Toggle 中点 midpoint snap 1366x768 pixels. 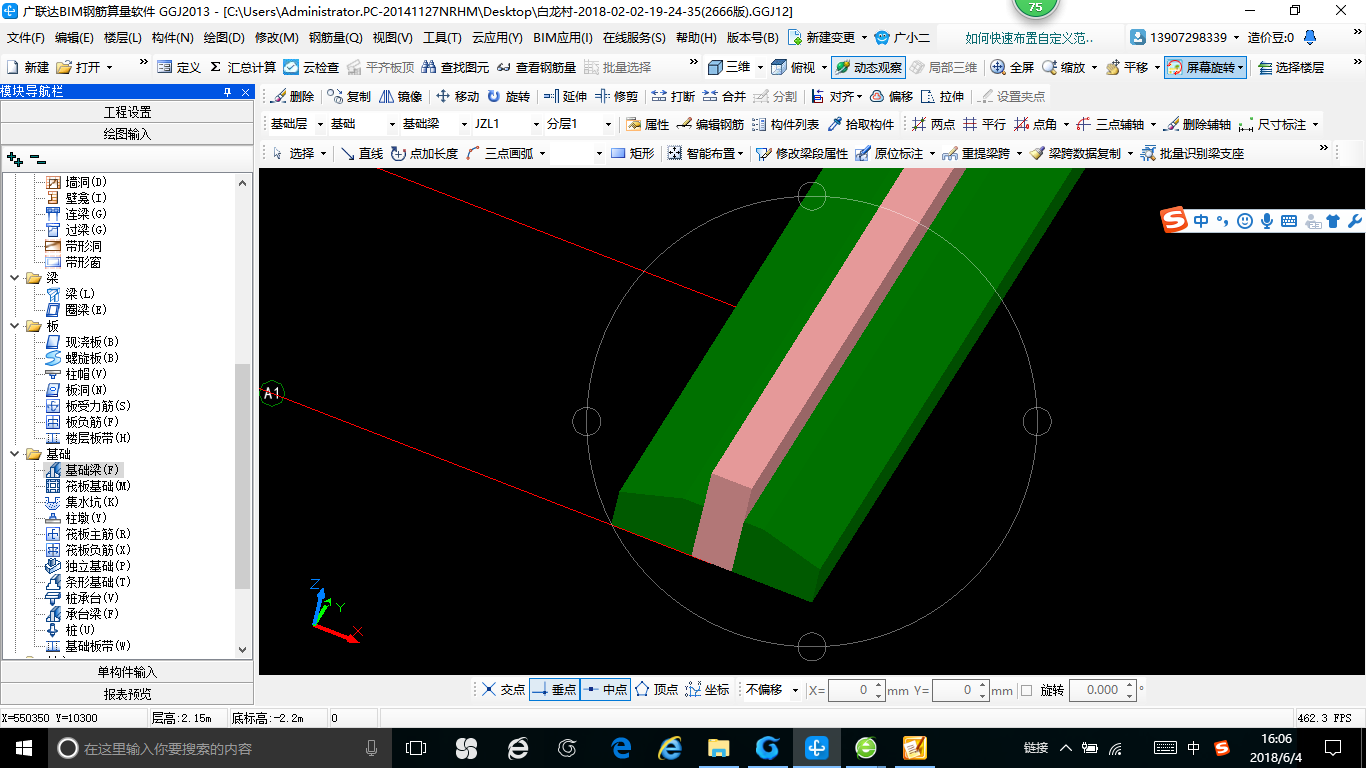pos(606,690)
